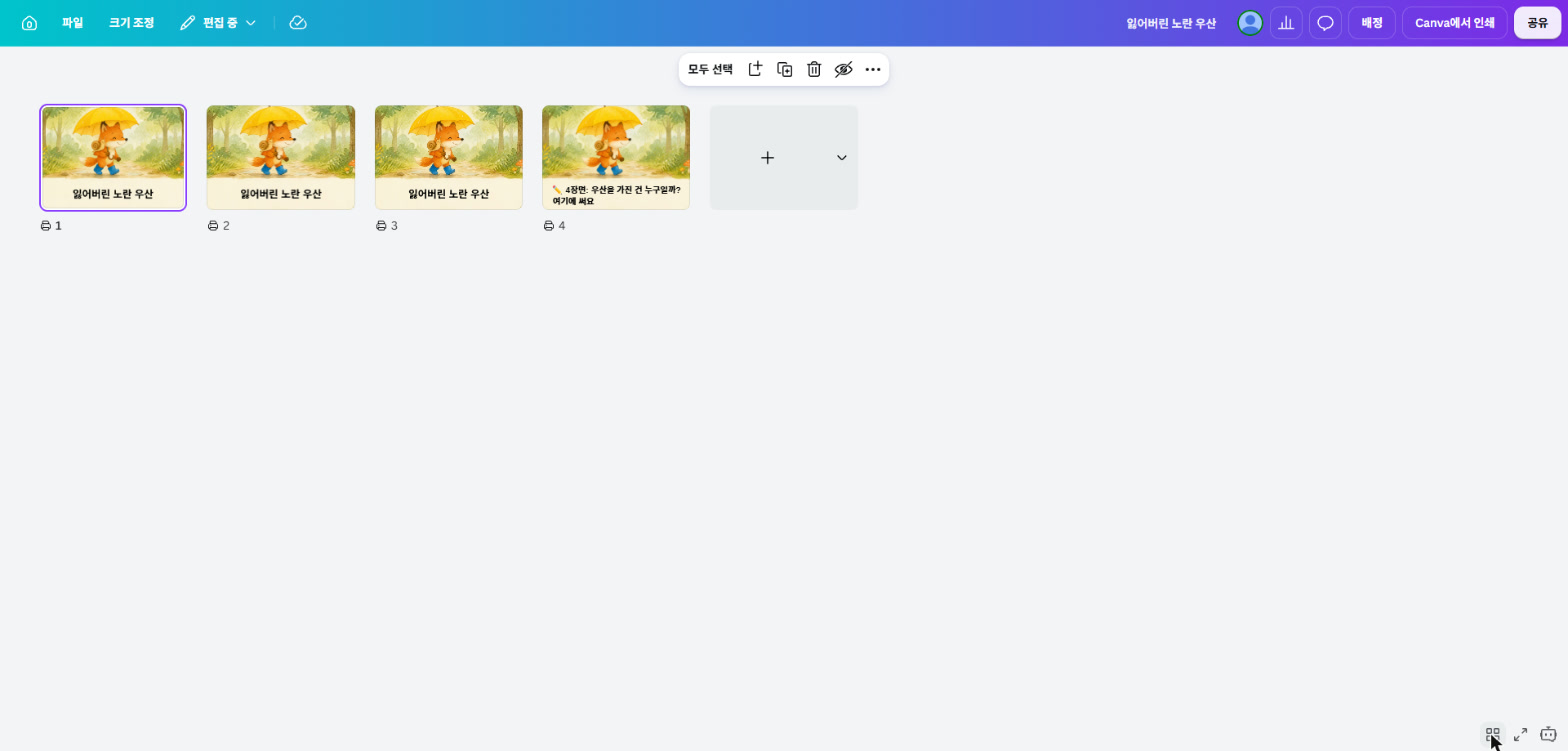Viewport: 1568px width, 751px height.
Task: Open the user profile avatar
Action: point(1250,23)
